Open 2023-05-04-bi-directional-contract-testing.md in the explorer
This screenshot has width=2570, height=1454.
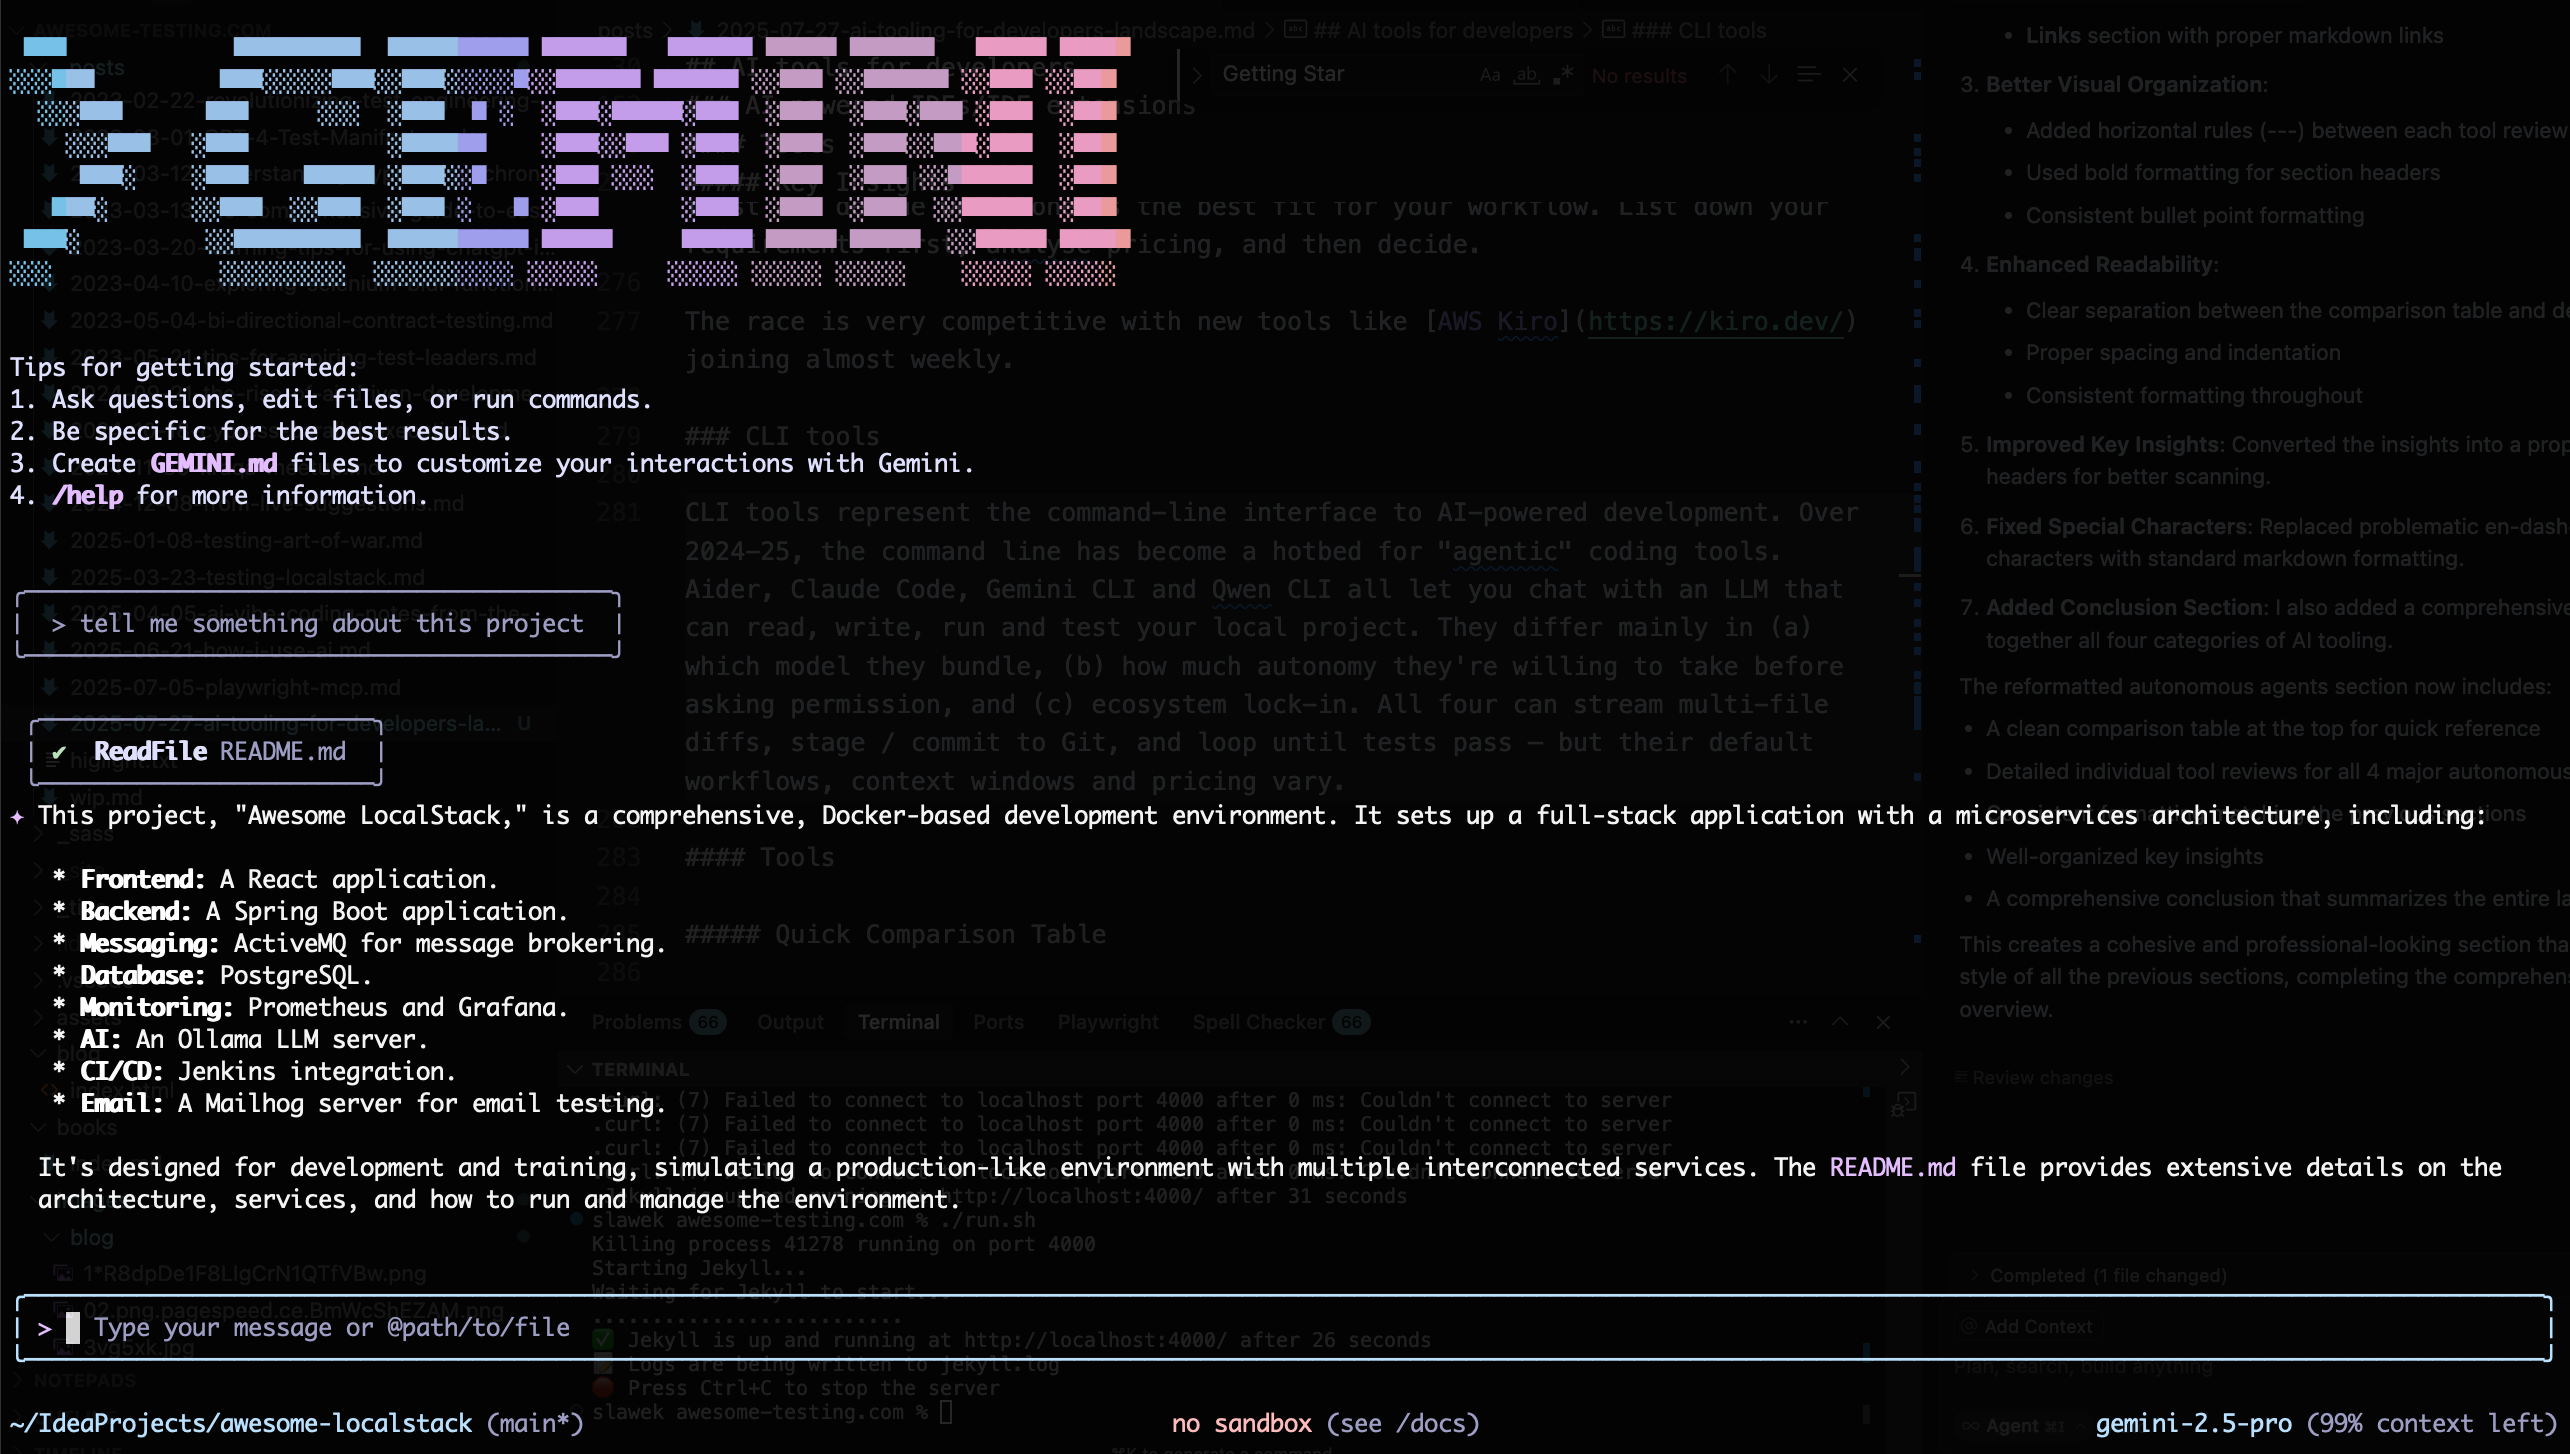tap(311, 321)
